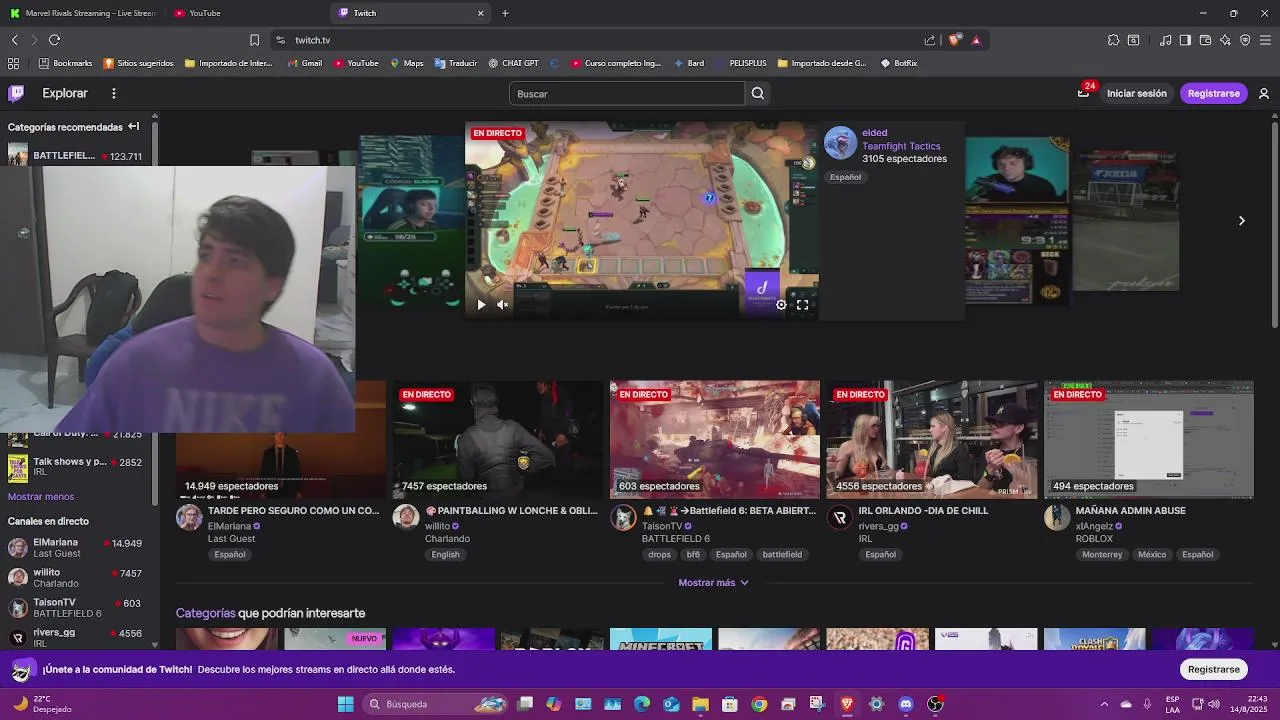
Task: Collapse the Categorías recomendadas sidebar
Action: pyautogui.click(x=134, y=127)
